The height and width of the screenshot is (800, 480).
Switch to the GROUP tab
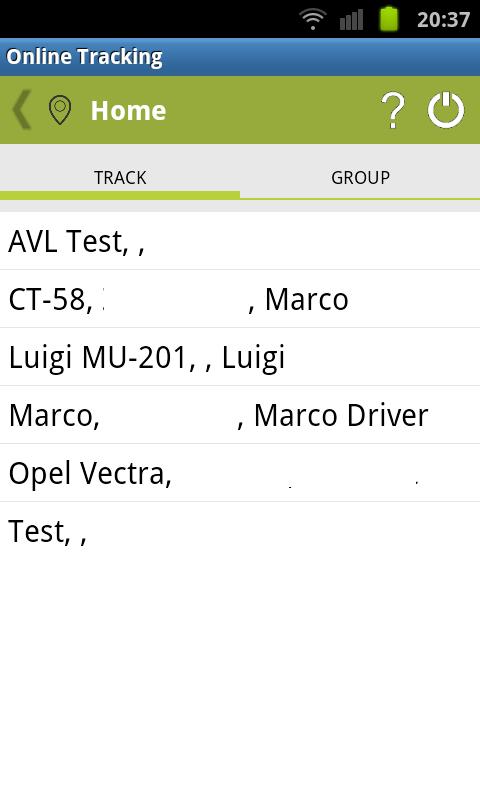pyautogui.click(x=360, y=178)
